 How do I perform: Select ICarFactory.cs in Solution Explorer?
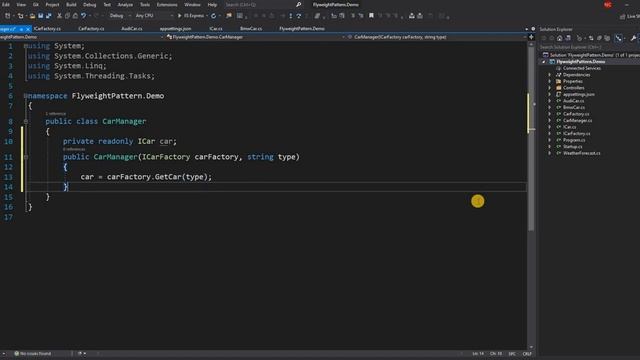(x=576, y=133)
